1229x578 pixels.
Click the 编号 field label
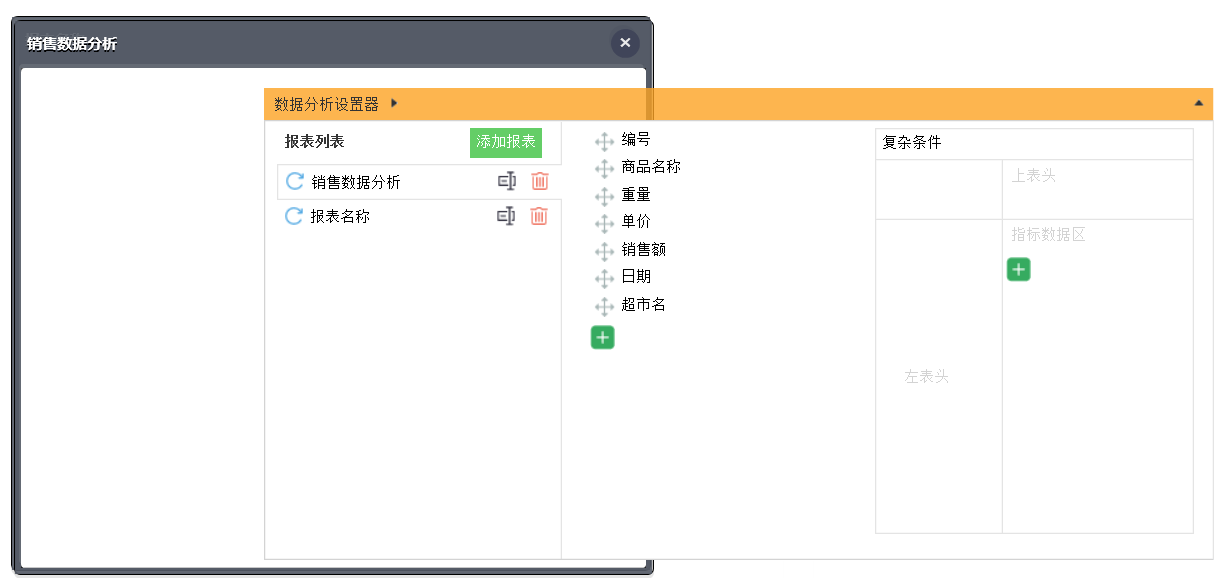tap(636, 140)
